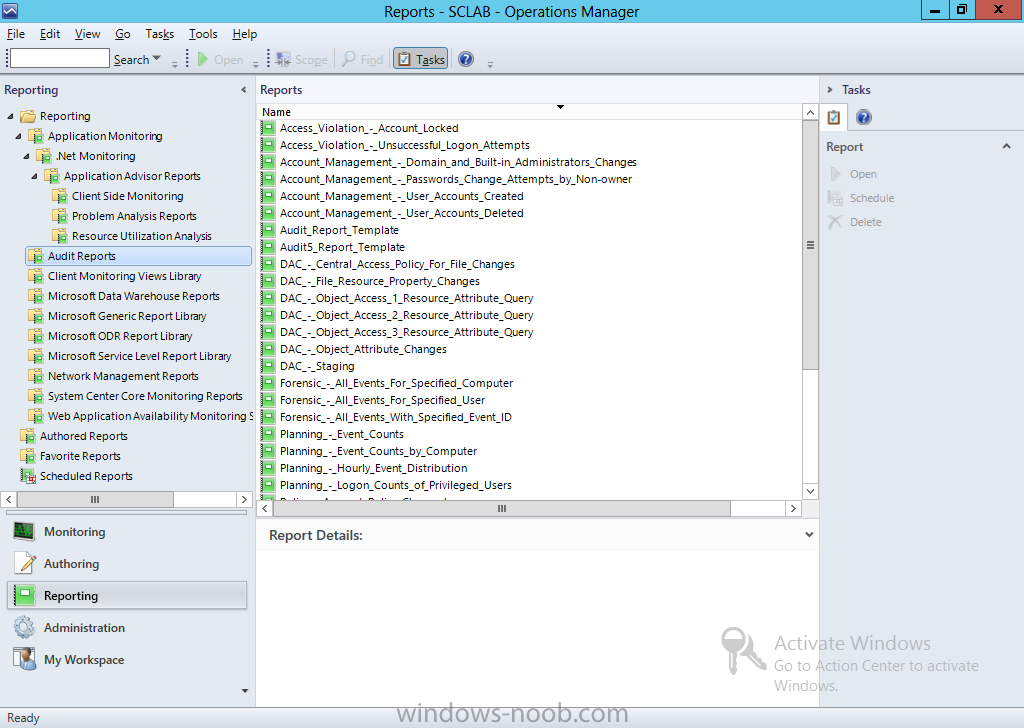Select Favorite Reports folder icon
The width and height of the screenshot is (1024, 728).
28,456
